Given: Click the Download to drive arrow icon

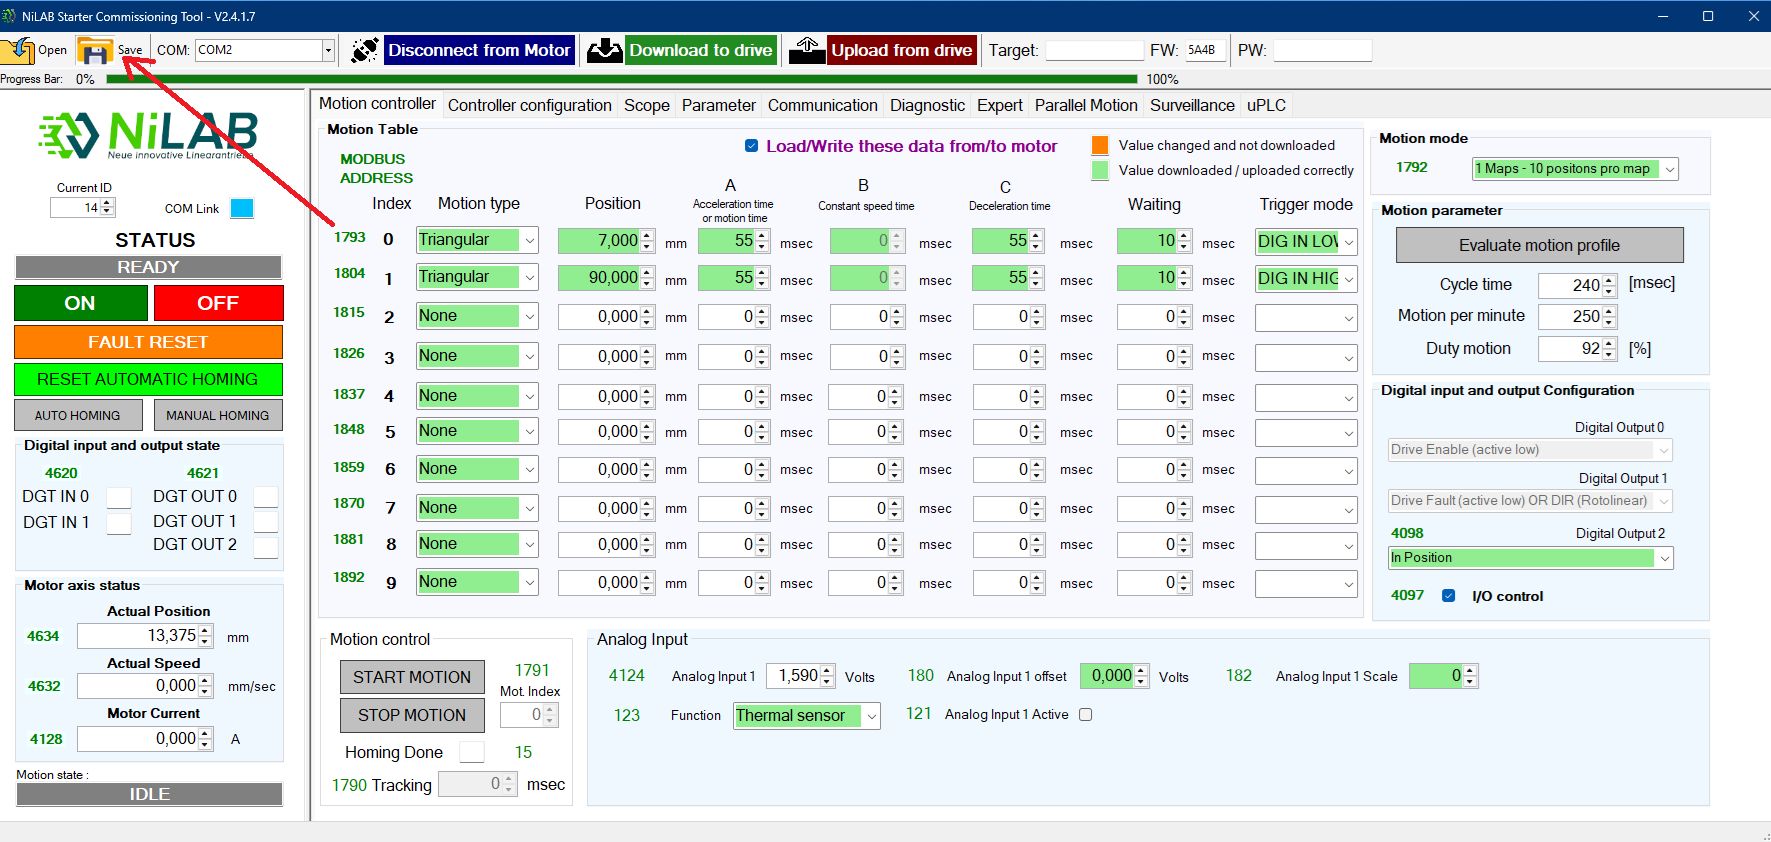Looking at the screenshot, I should (605, 50).
